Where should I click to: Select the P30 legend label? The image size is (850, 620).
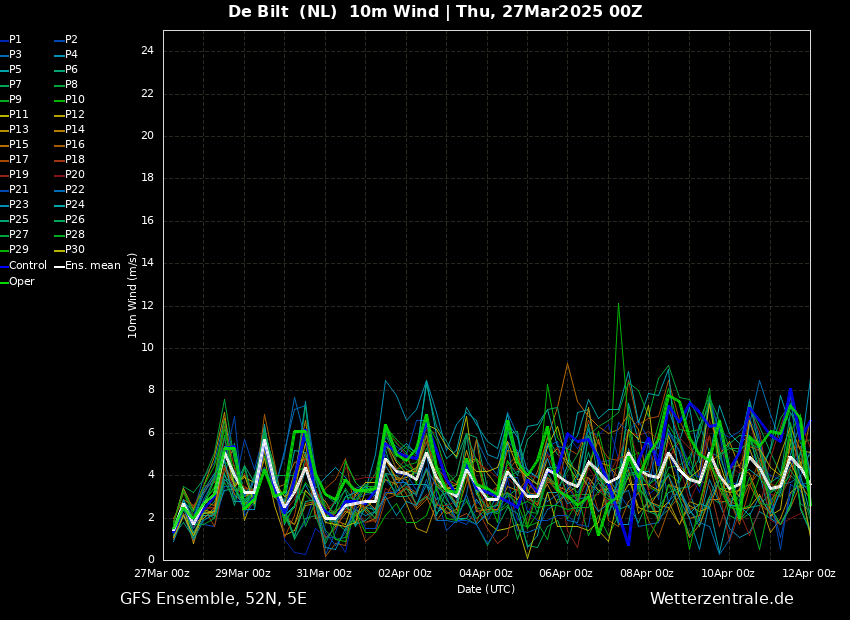(75, 250)
